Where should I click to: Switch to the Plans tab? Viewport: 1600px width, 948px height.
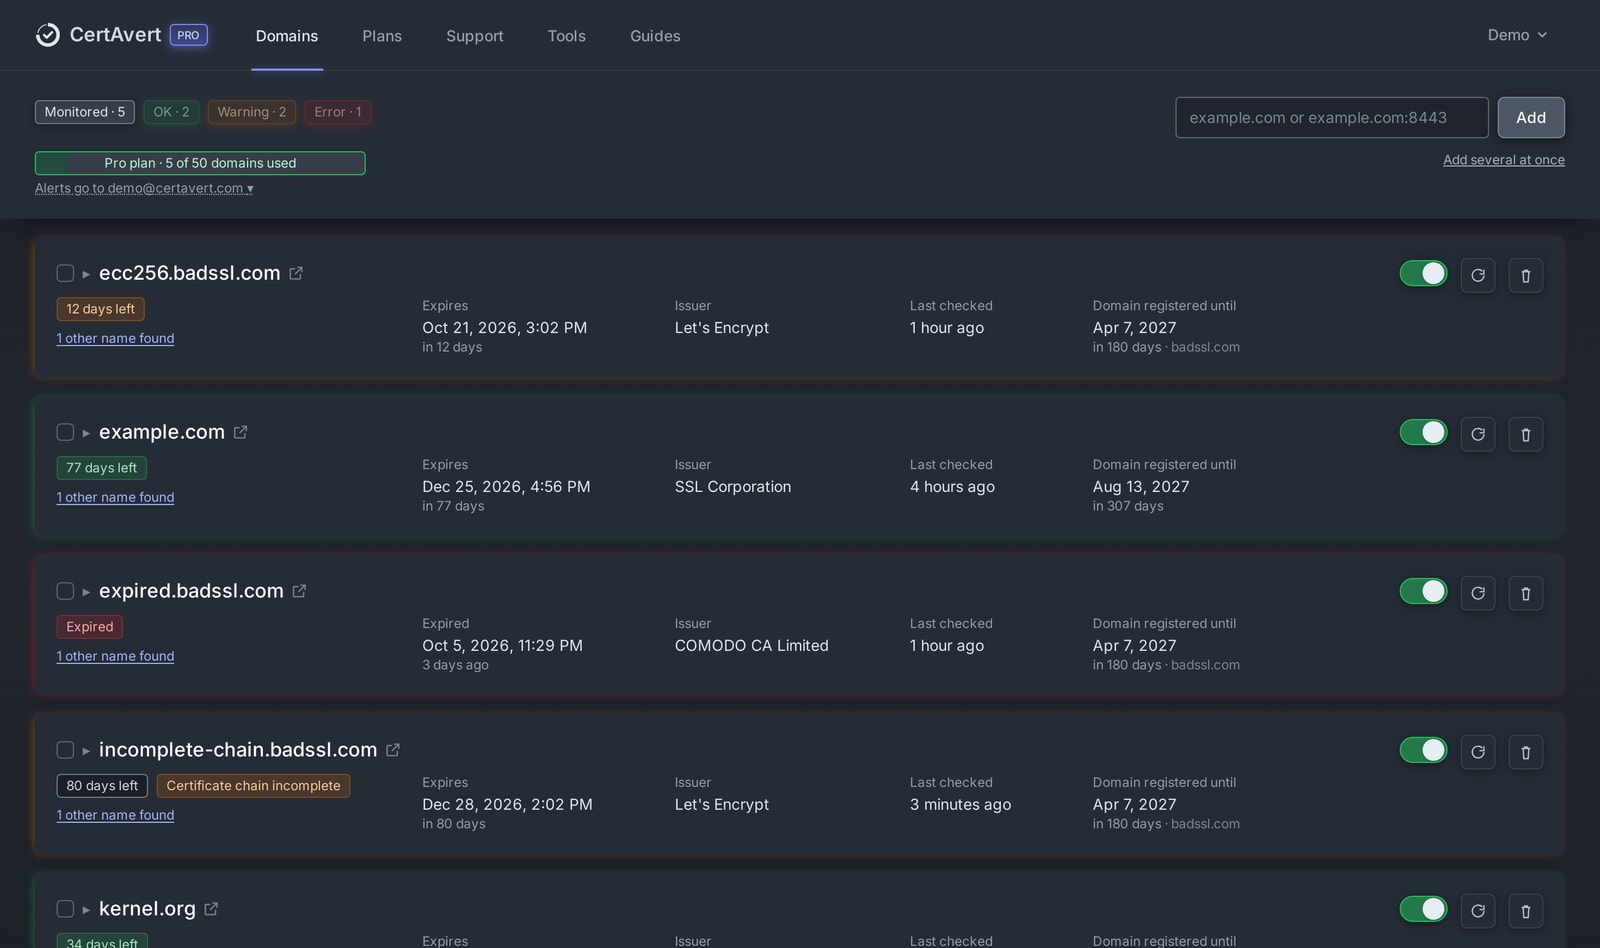(x=382, y=36)
